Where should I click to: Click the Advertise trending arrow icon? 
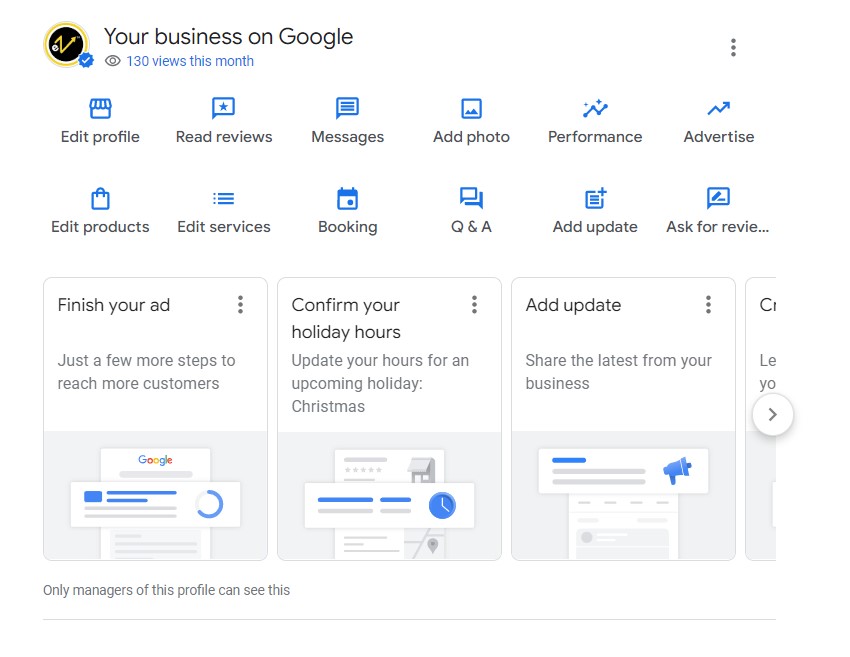[x=718, y=109]
